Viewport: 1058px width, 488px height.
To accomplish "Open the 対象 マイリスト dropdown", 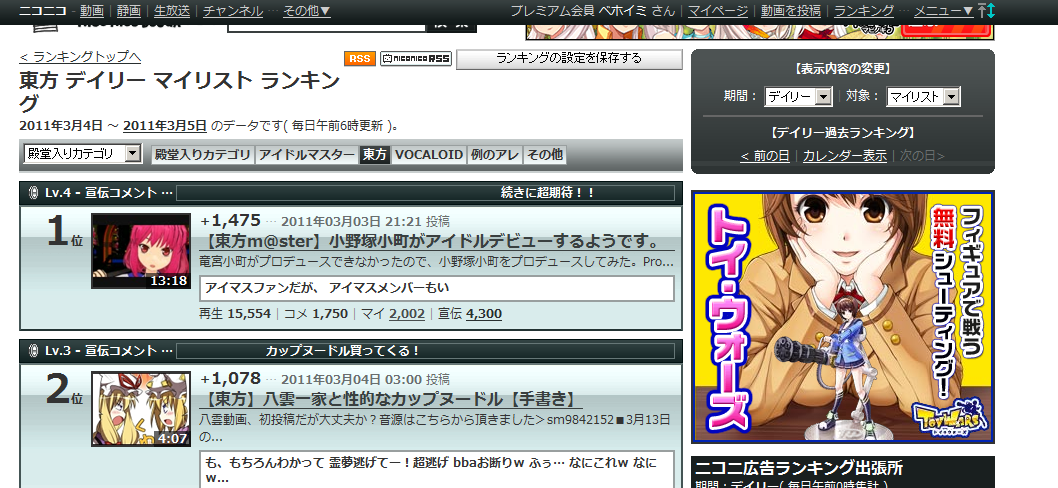I will coord(923,97).
